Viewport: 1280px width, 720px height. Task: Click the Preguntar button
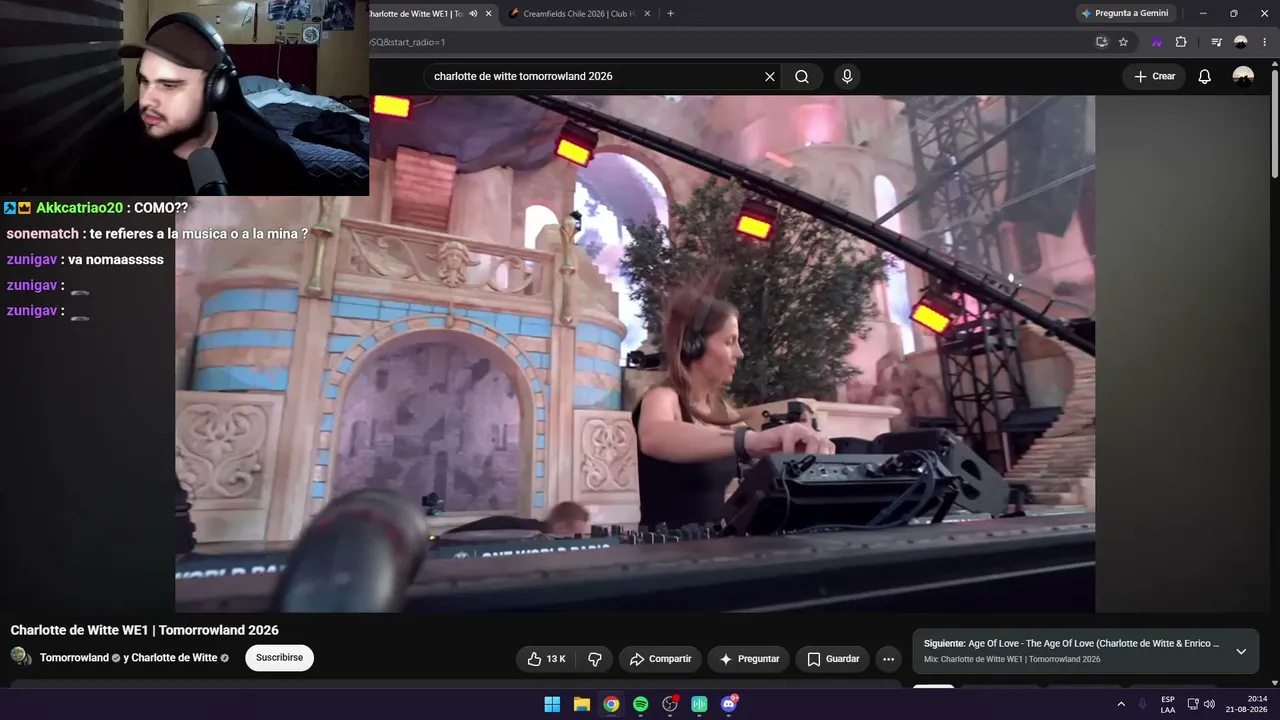coord(749,659)
